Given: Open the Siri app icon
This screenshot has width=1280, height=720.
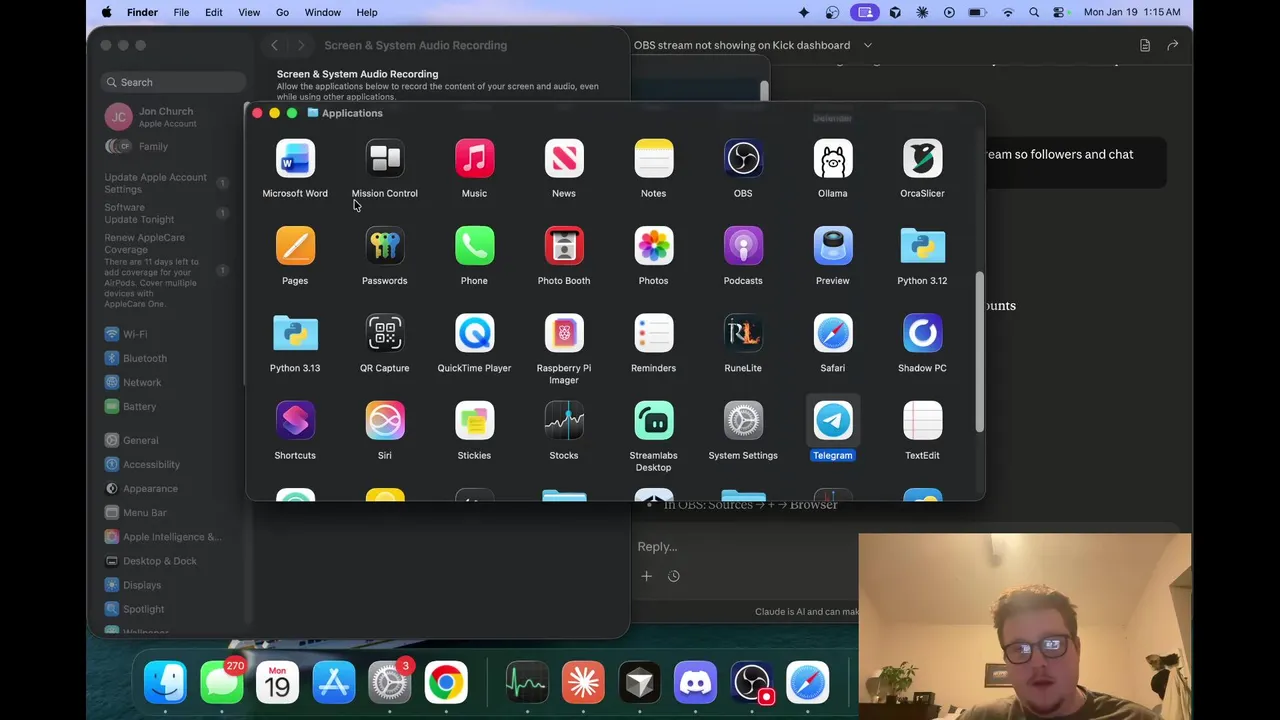Looking at the screenshot, I should click(385, 421).
